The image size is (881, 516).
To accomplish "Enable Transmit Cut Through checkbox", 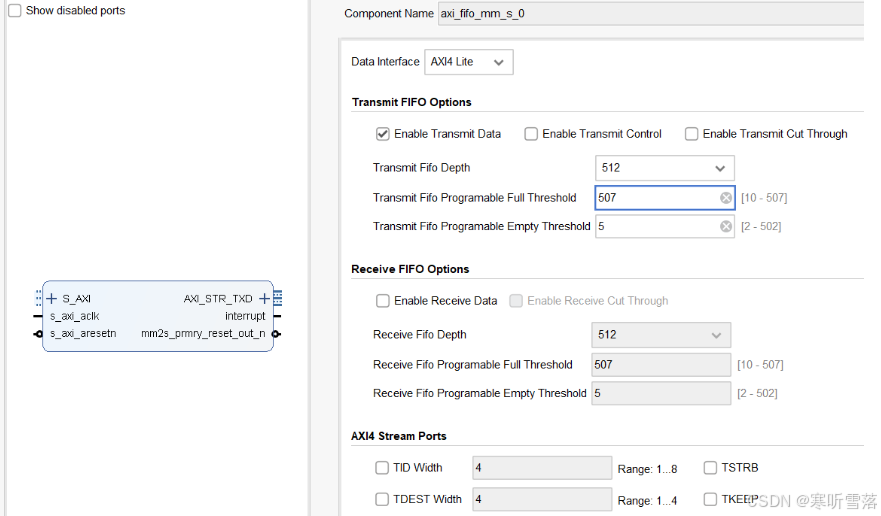I will pyautogui.click(x=691, y=134).
